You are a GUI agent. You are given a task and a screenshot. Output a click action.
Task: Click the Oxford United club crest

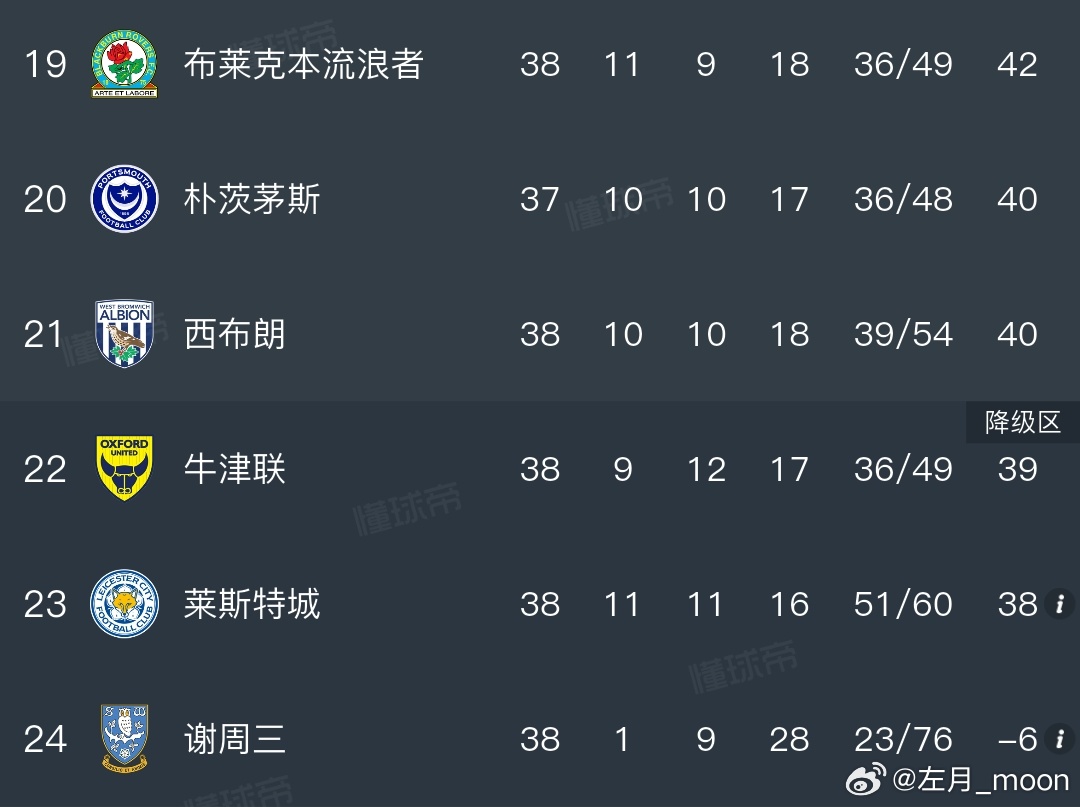coord(125,468)
